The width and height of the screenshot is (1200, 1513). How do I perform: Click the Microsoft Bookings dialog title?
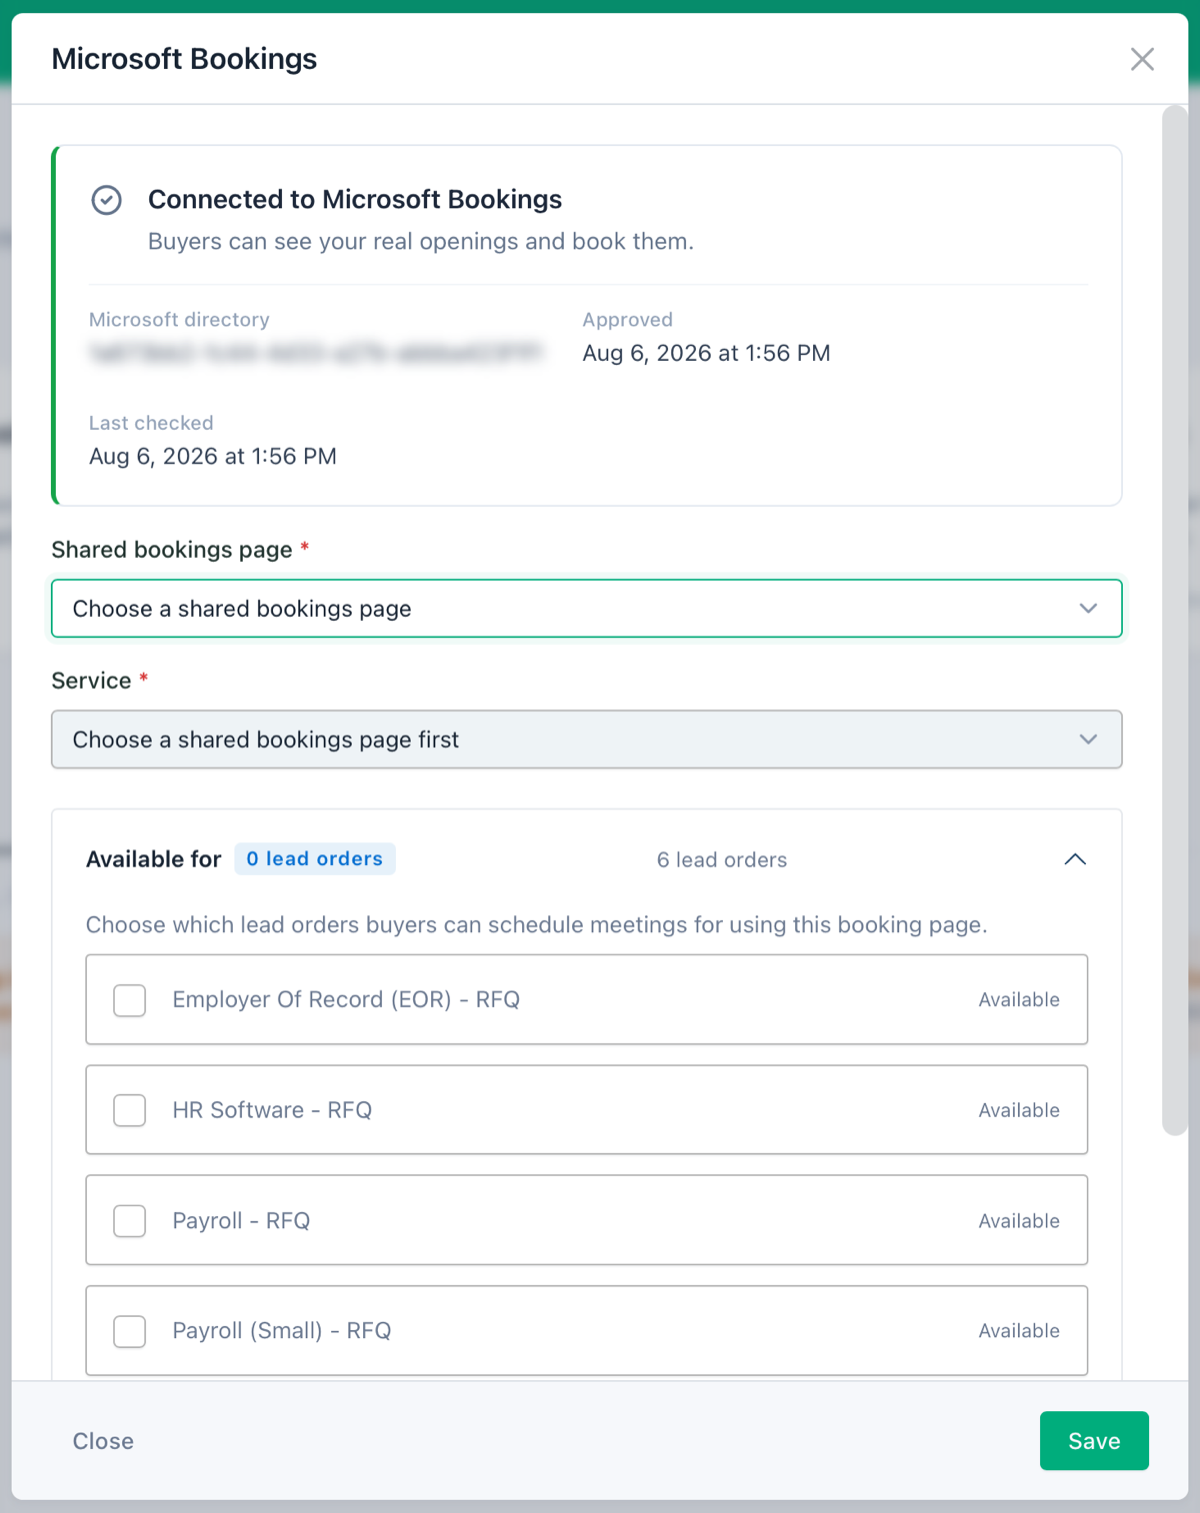pyautogui.click(x=184, y=59)
